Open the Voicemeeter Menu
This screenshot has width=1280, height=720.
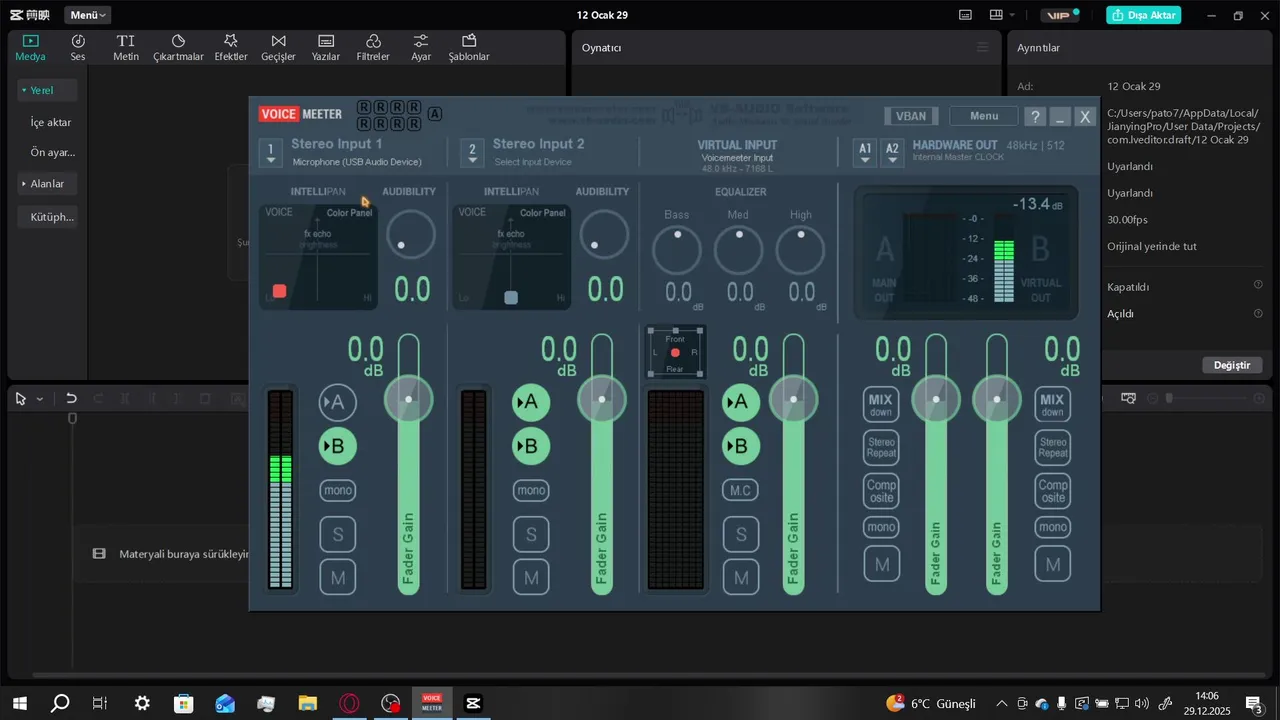(x=984, y=116)
